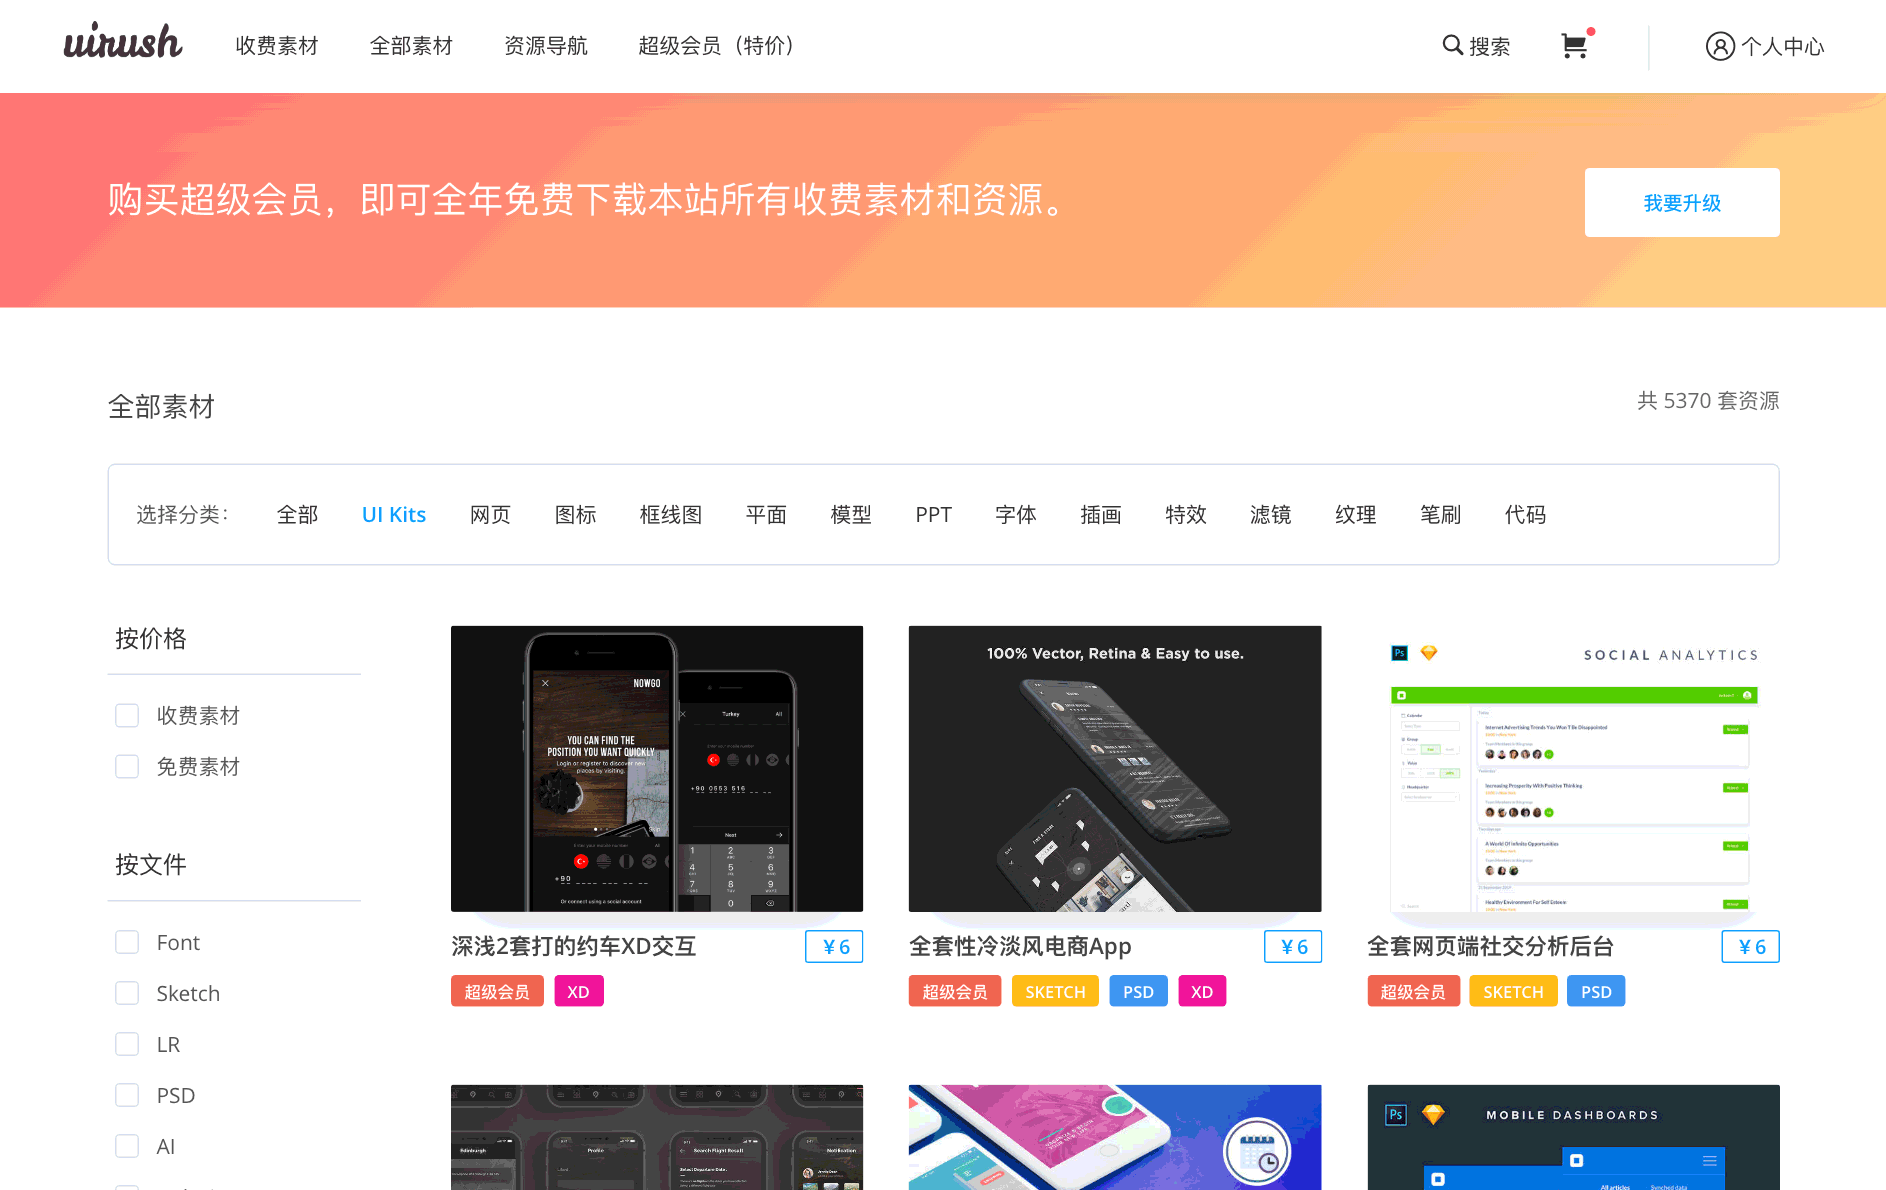Click the 搜索 search link
The image size is (1886, 1190).
pos(1490,46)
